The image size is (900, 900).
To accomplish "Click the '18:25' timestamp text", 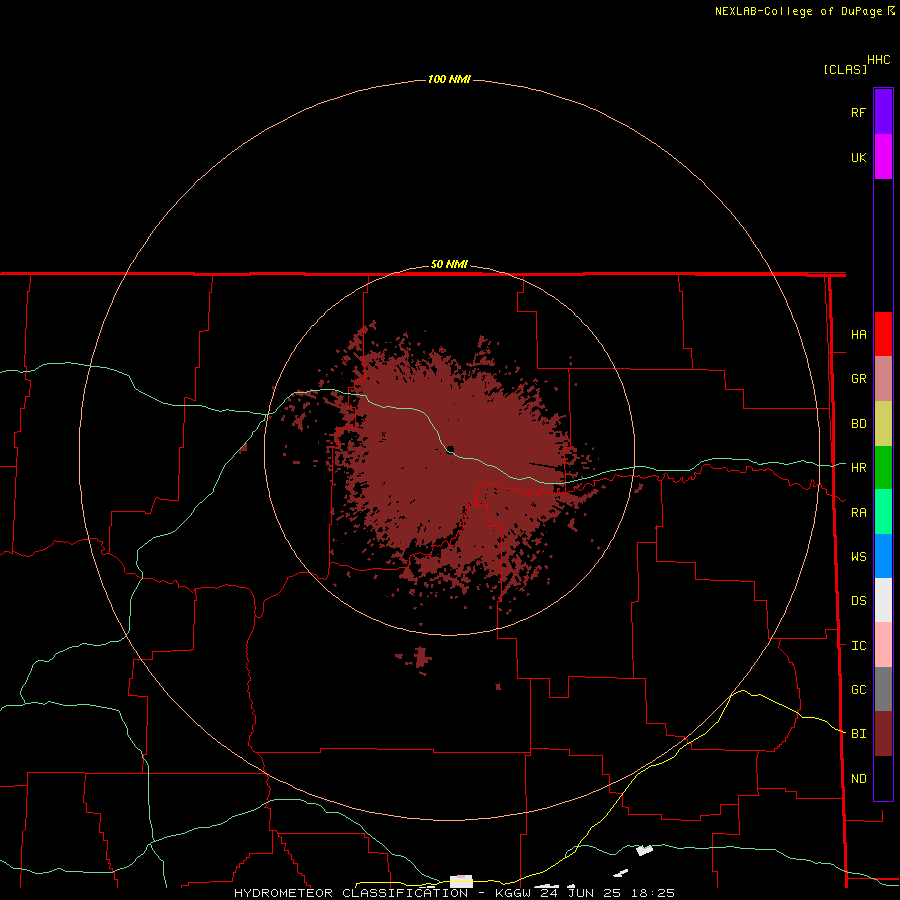I will coord(652,893).
